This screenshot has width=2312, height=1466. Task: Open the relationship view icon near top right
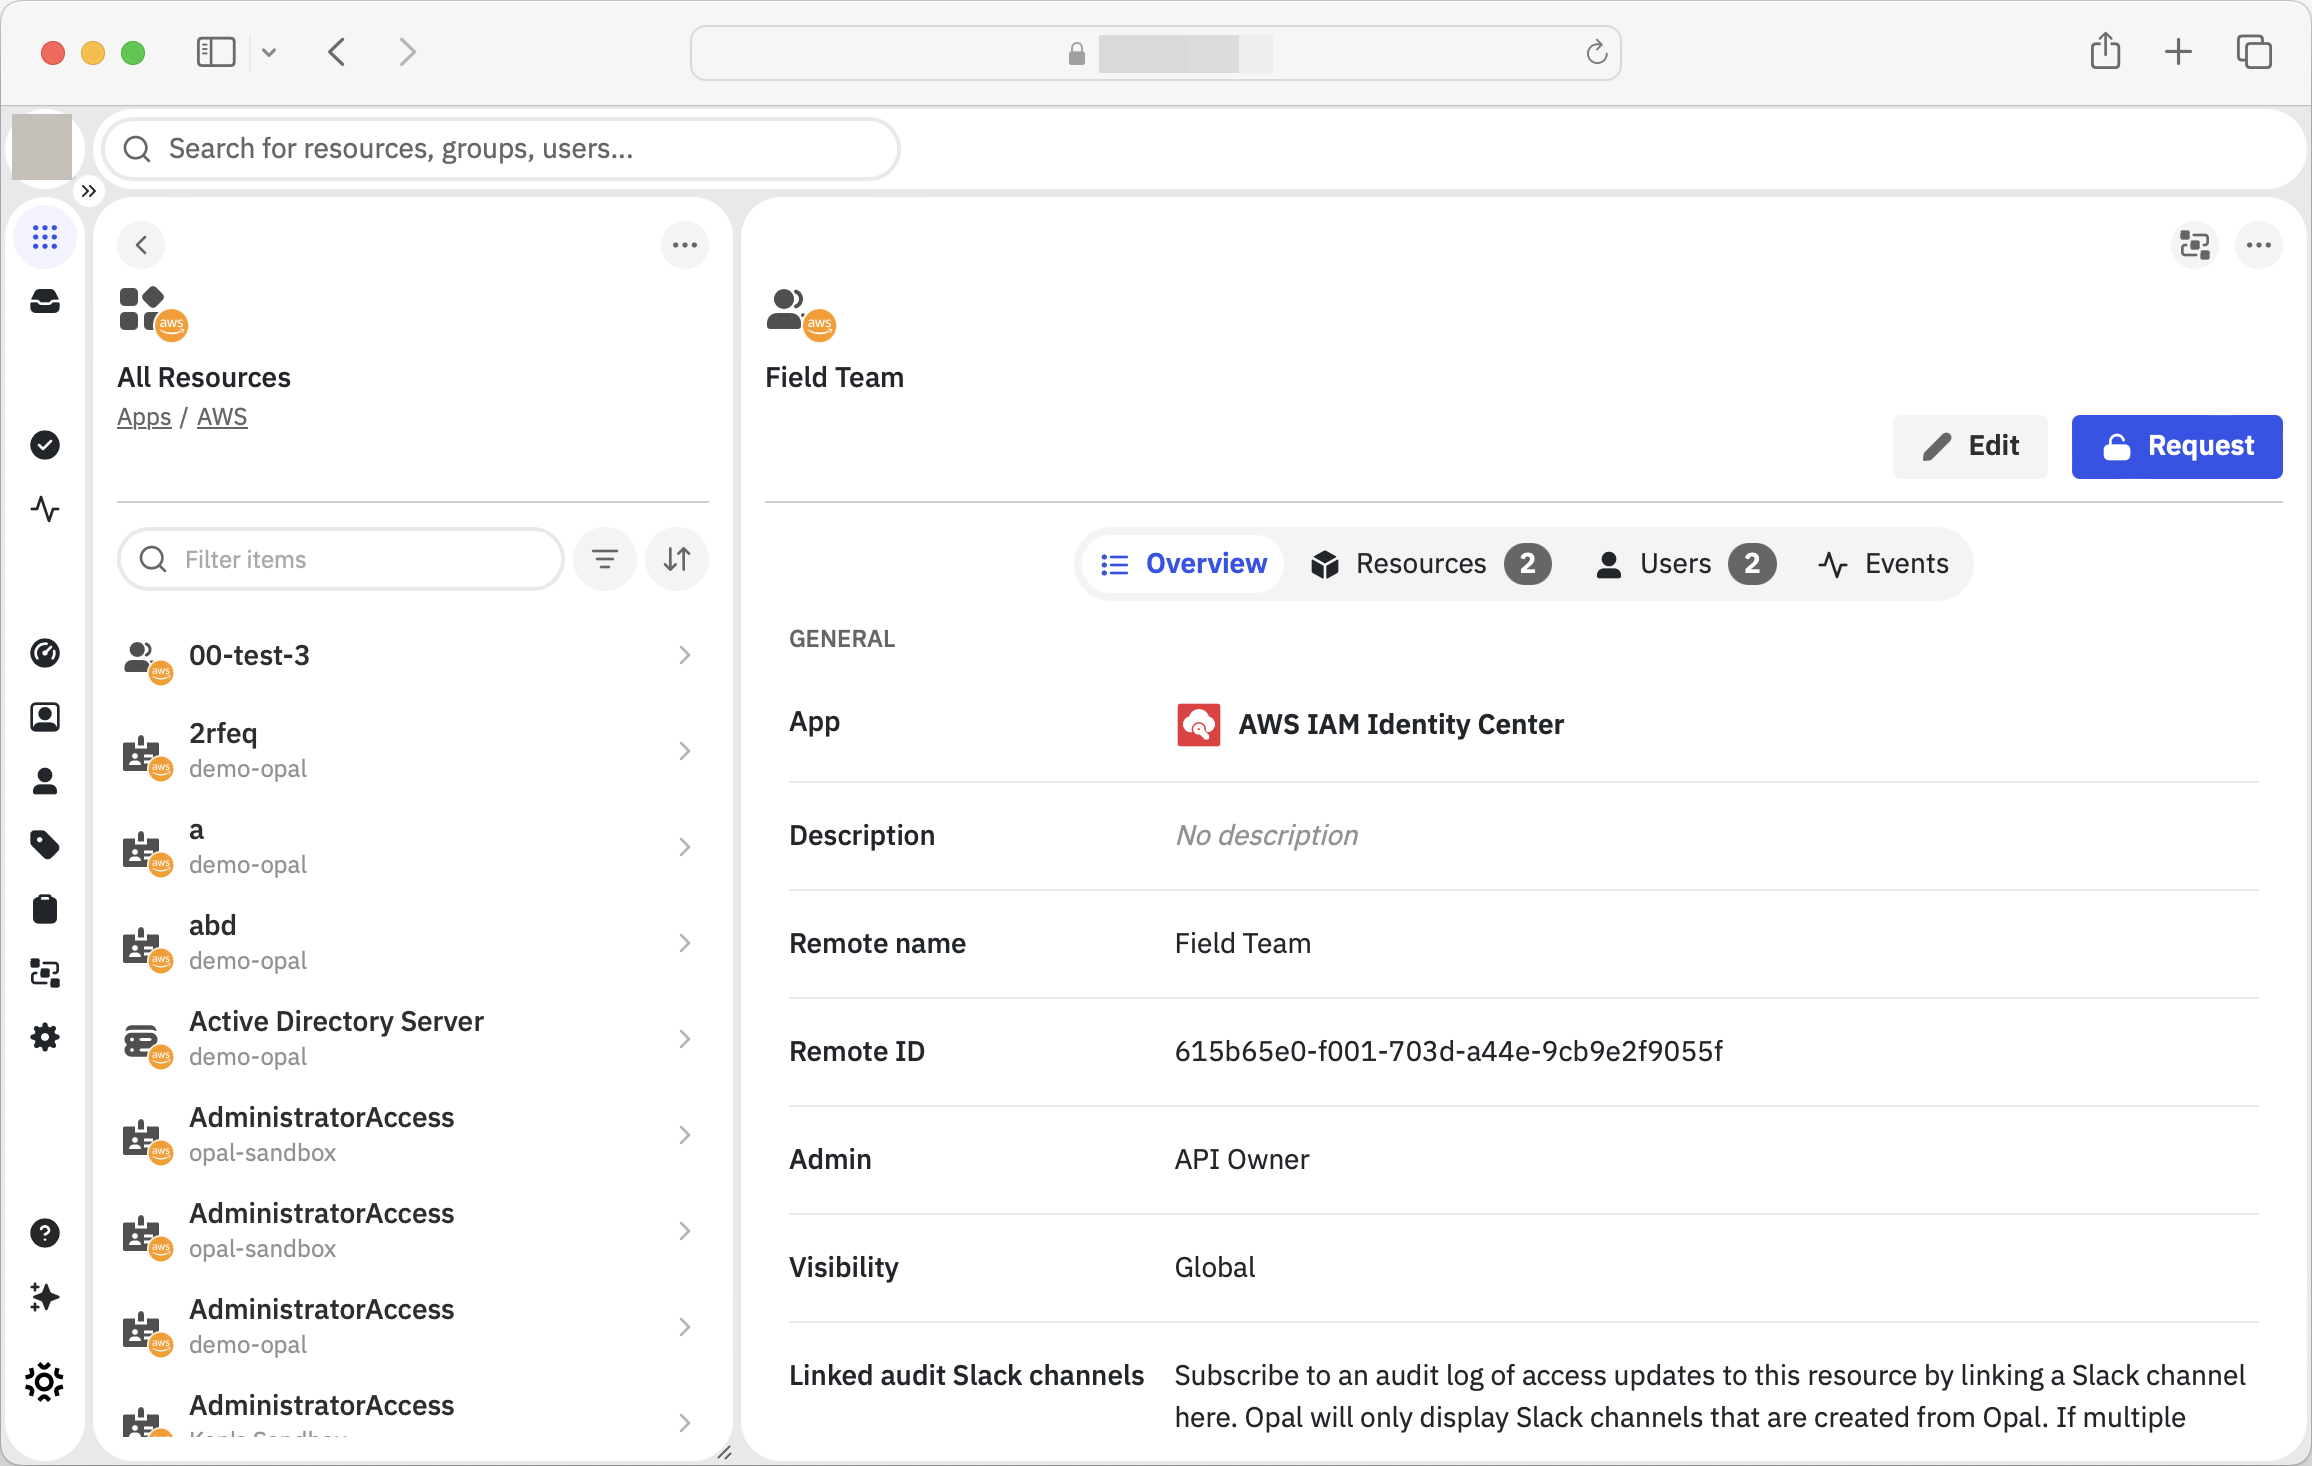(x=2195, y=245)
